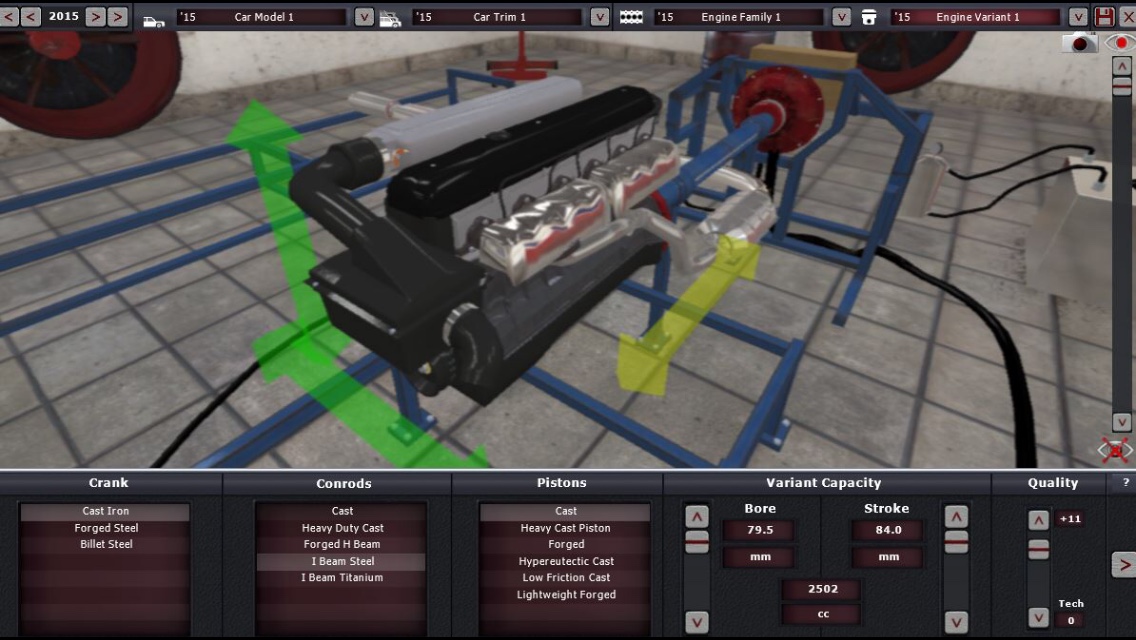1136x640 pixels.
Task: Take a screenshot with the camera icon
Action: point(1079,43)
